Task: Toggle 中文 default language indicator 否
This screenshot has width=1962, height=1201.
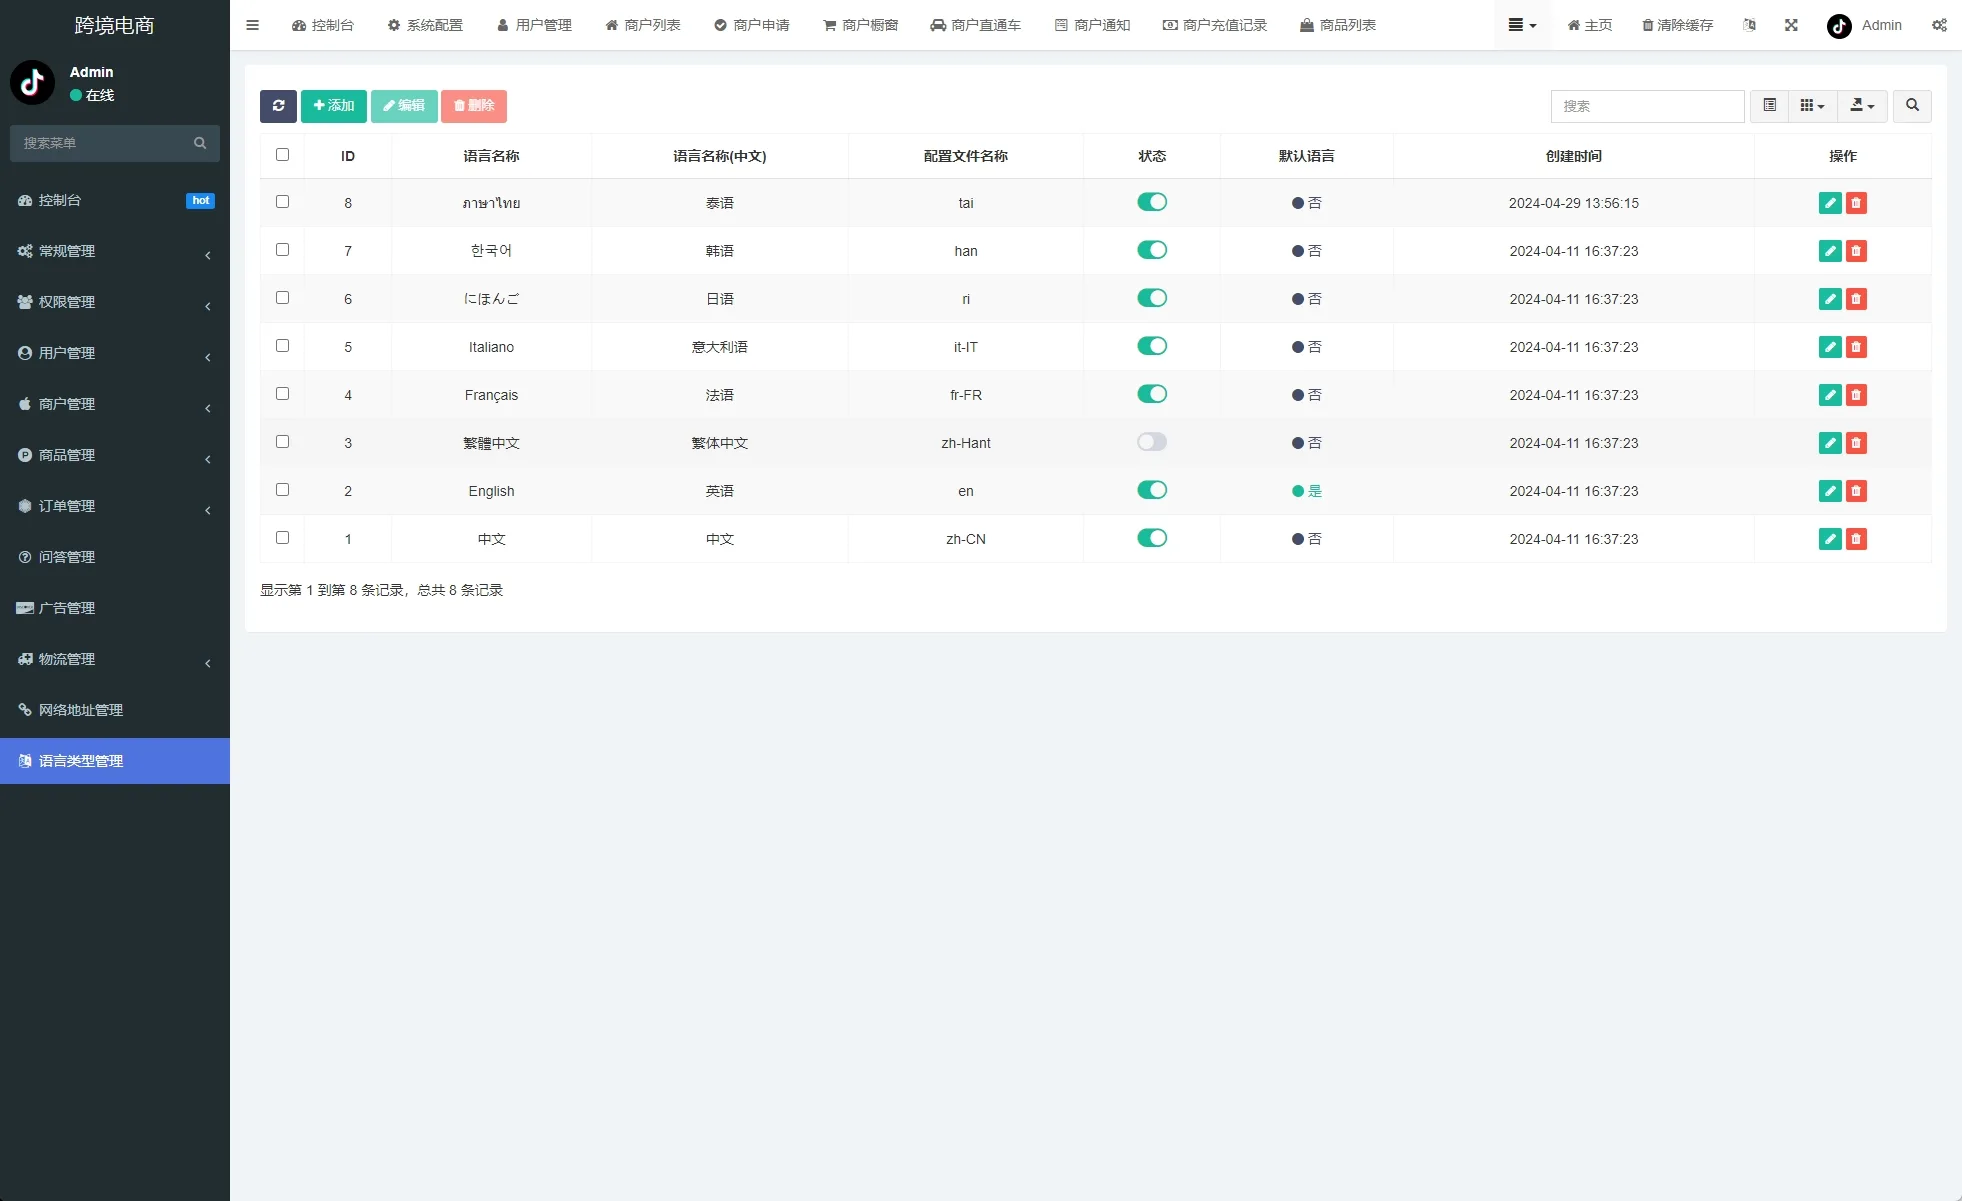Action: (1307, 539)
